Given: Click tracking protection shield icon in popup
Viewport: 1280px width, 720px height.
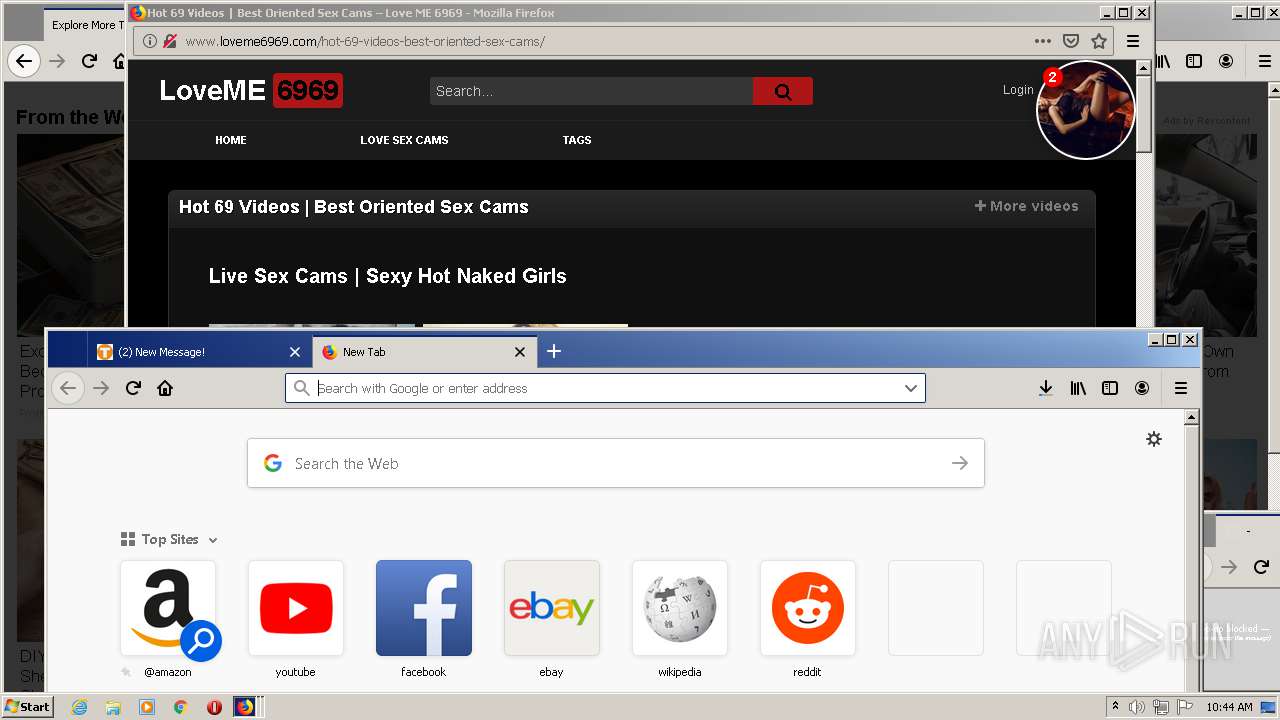Looking at the screenshot, I should (170, 41).
